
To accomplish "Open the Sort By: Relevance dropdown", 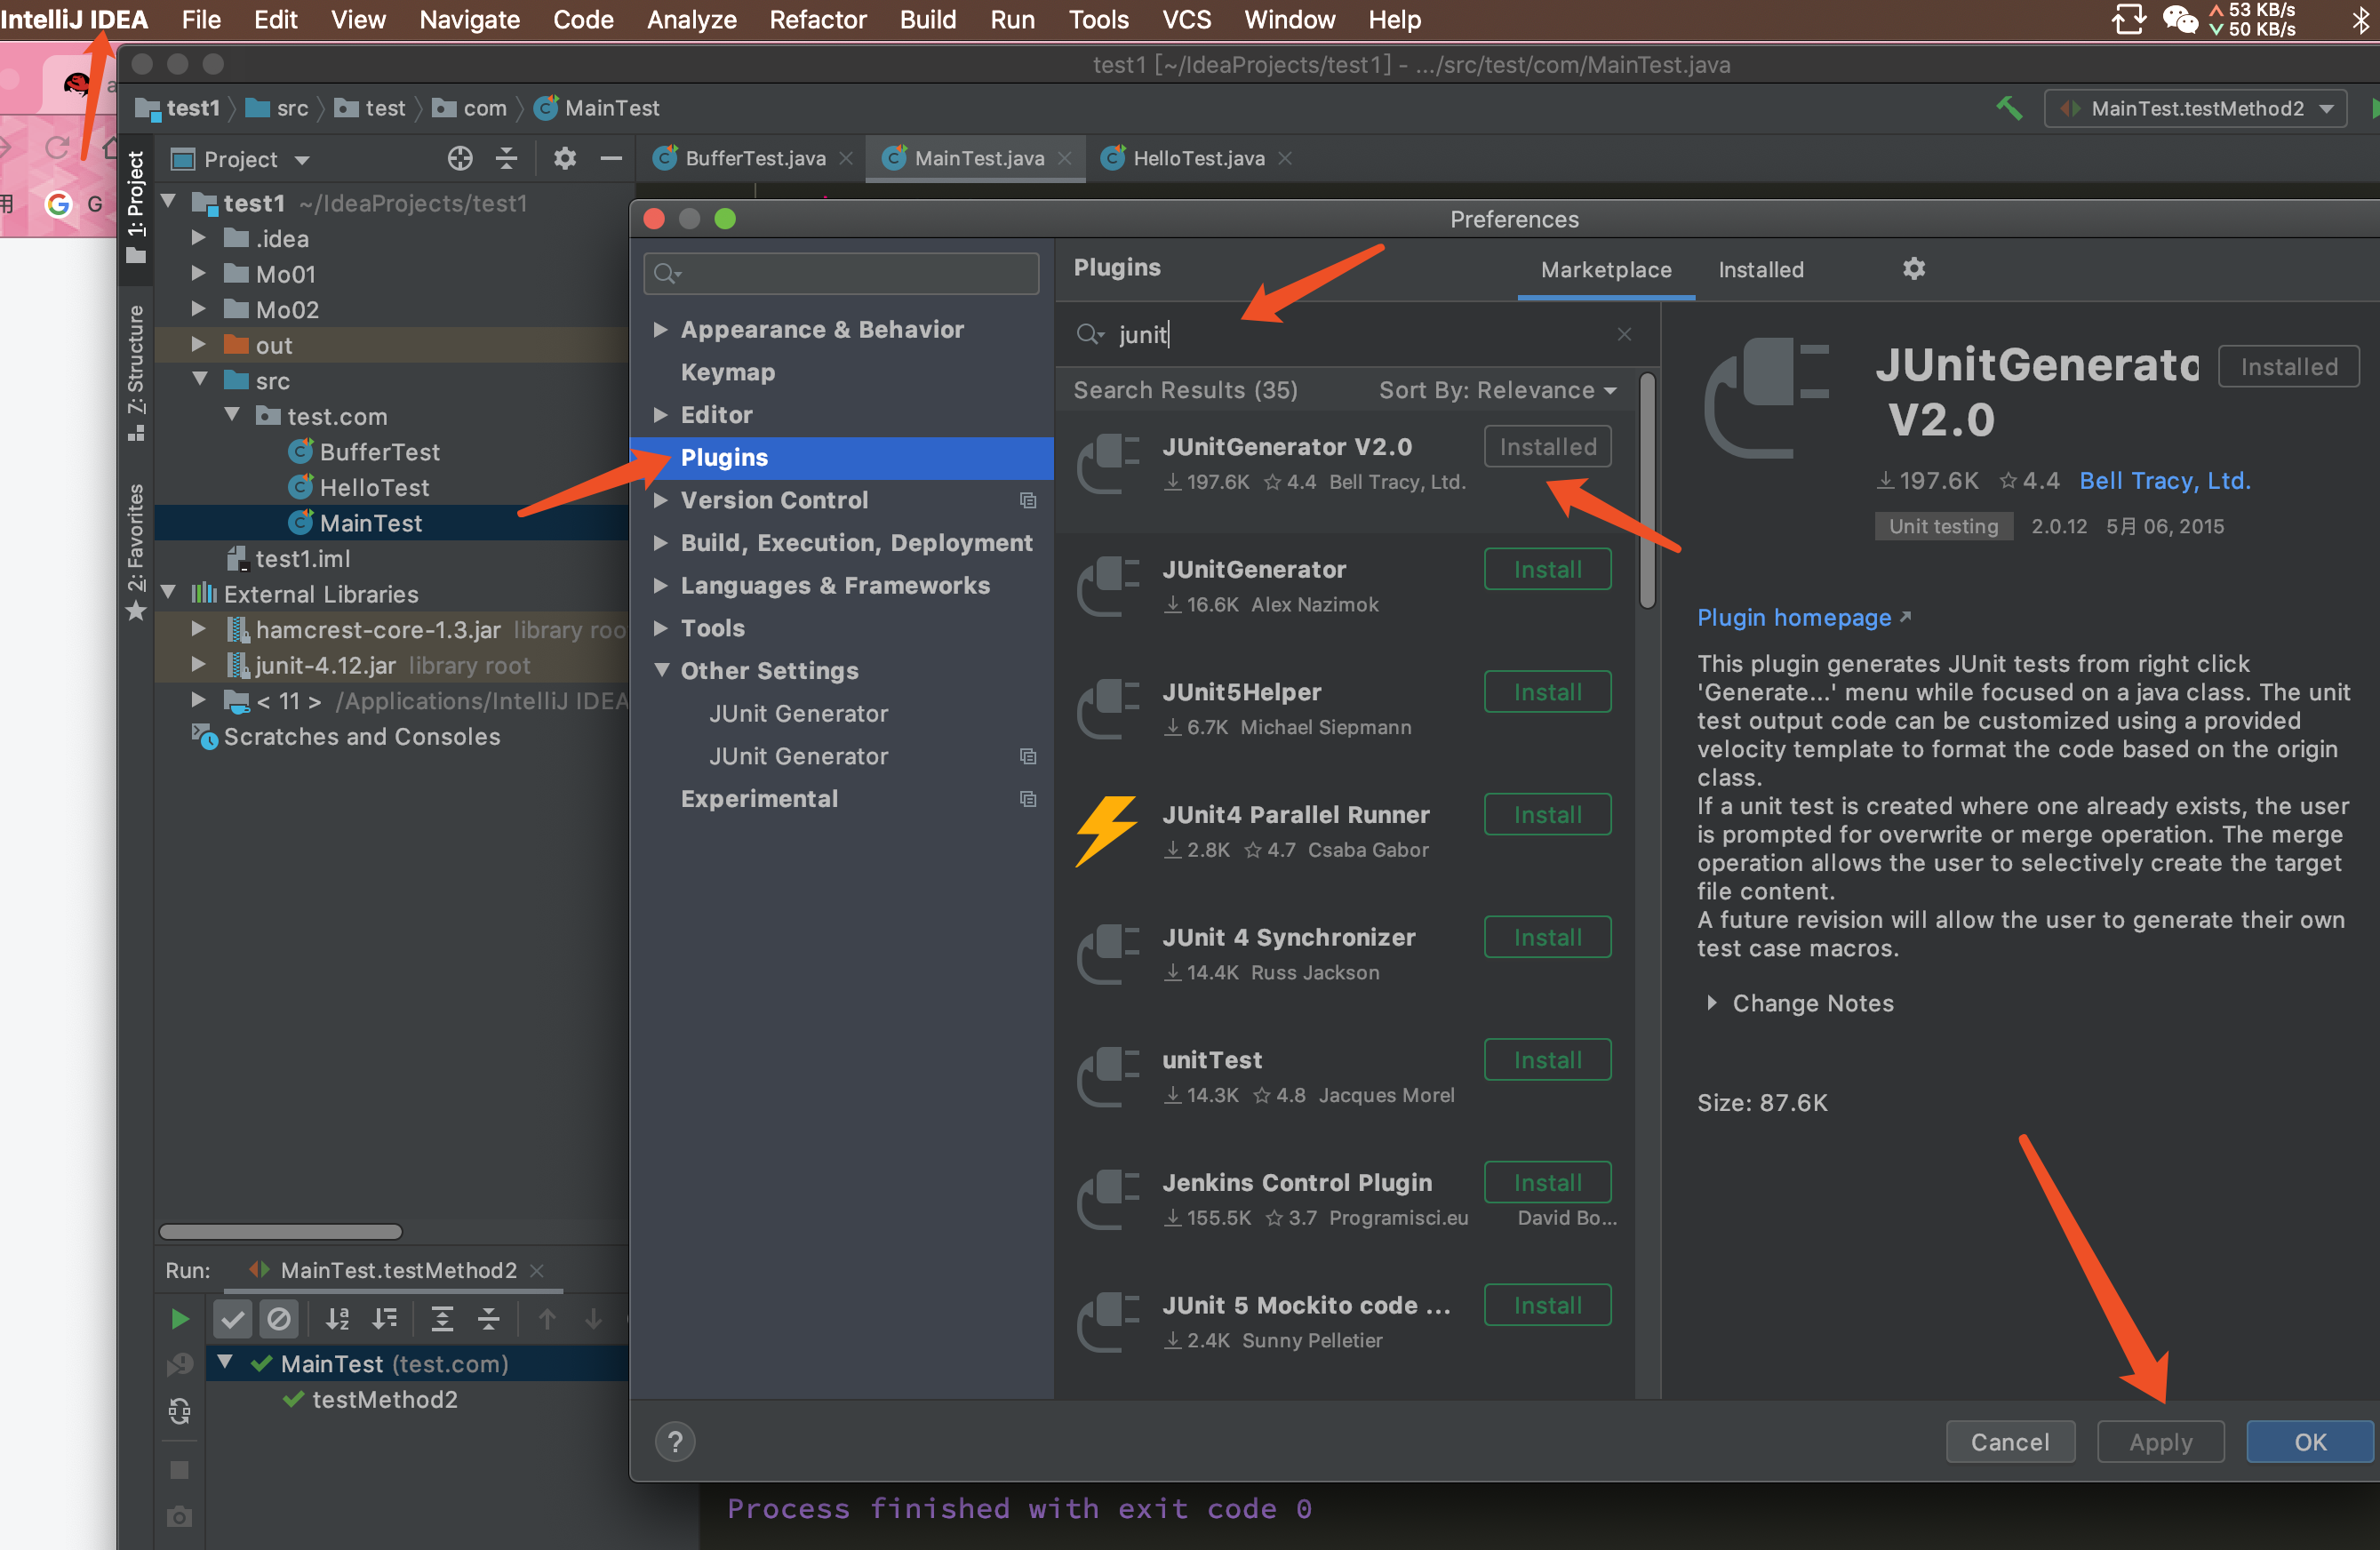I will pyautogui.click(x=1497, y=390).
